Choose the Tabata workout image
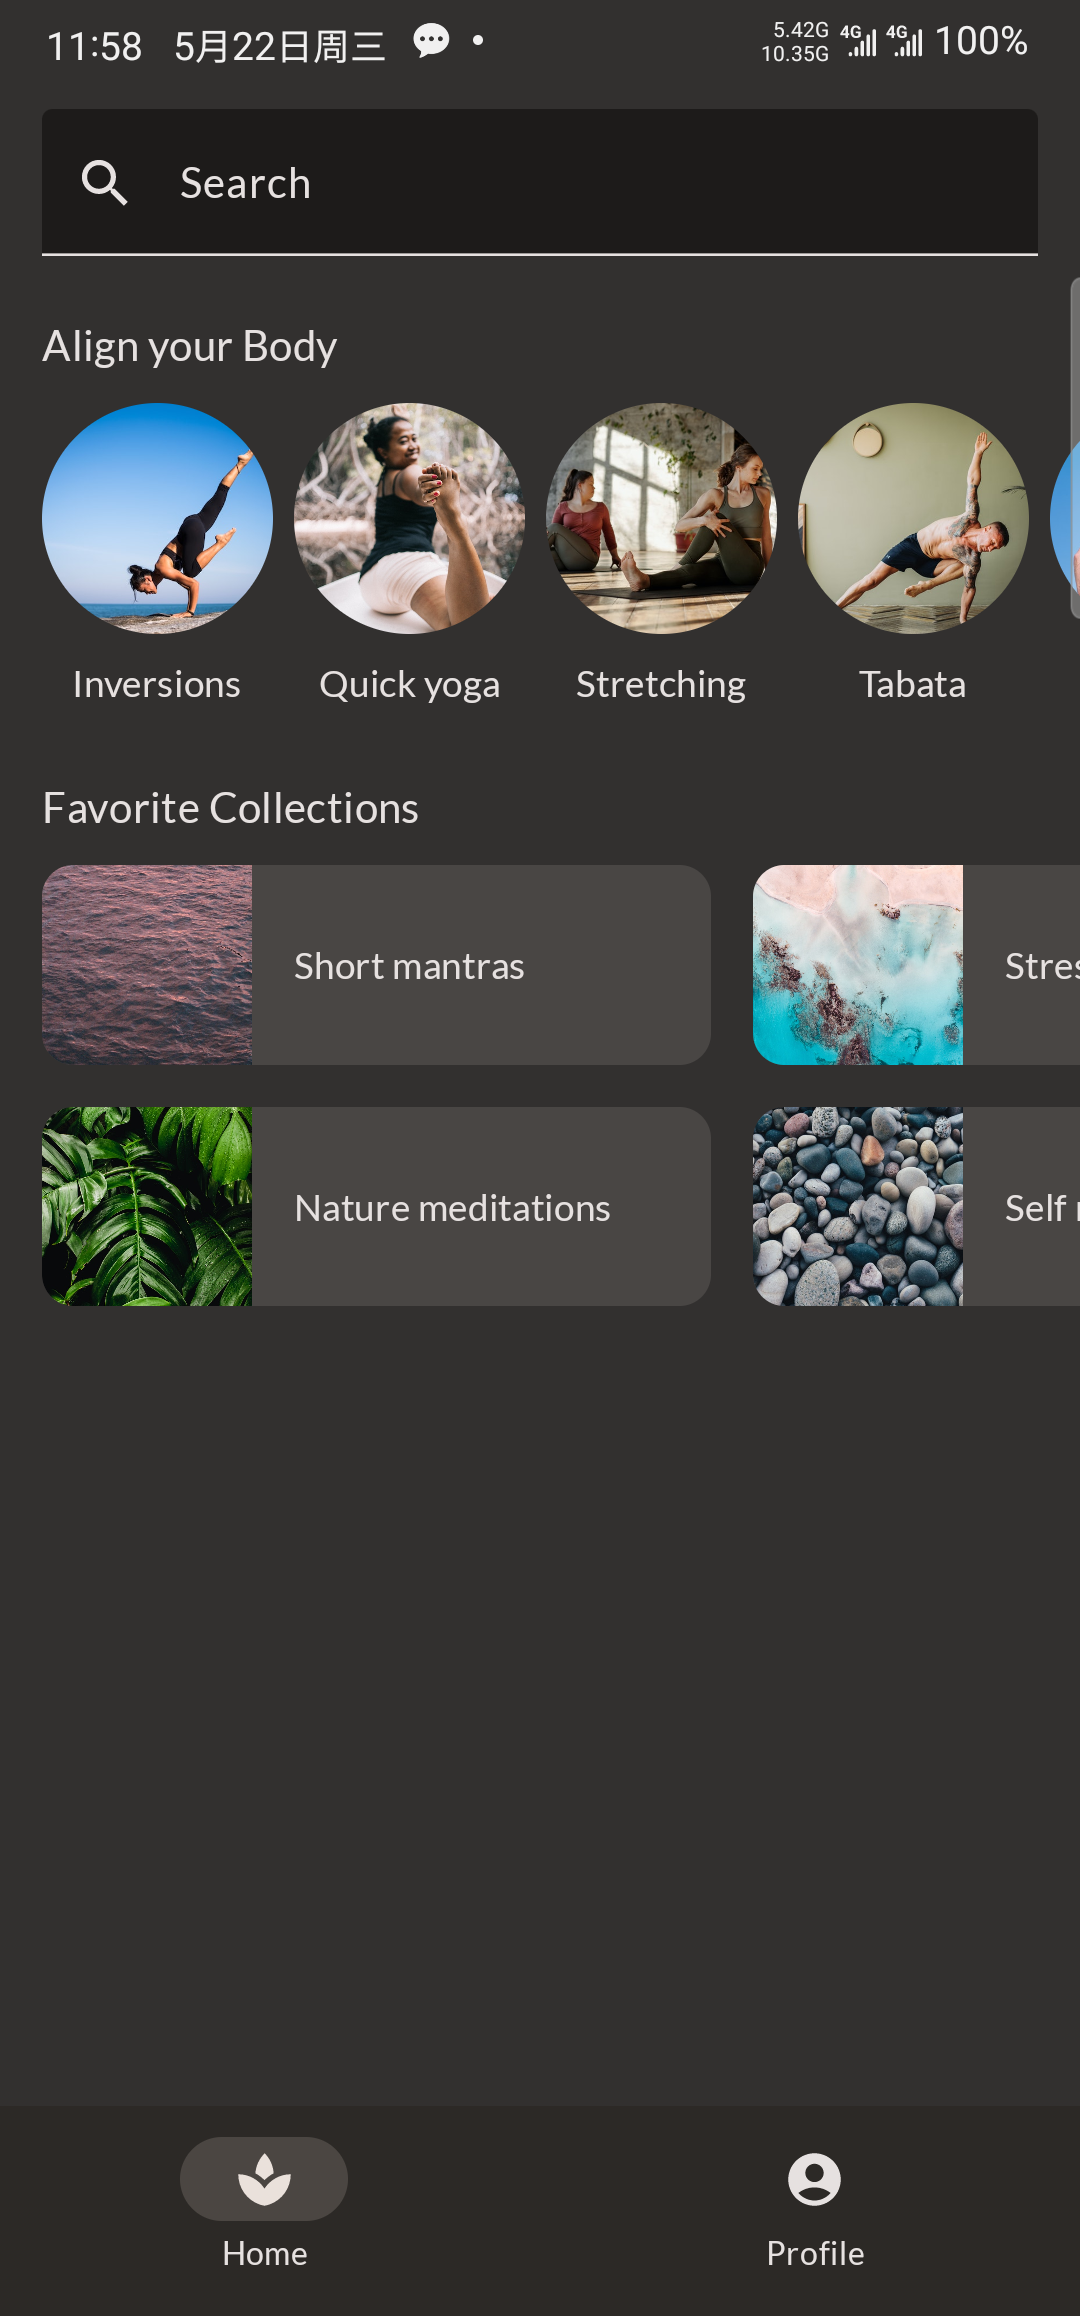The width and height of the screenshot is (1080, 2316). pos(913,518)
